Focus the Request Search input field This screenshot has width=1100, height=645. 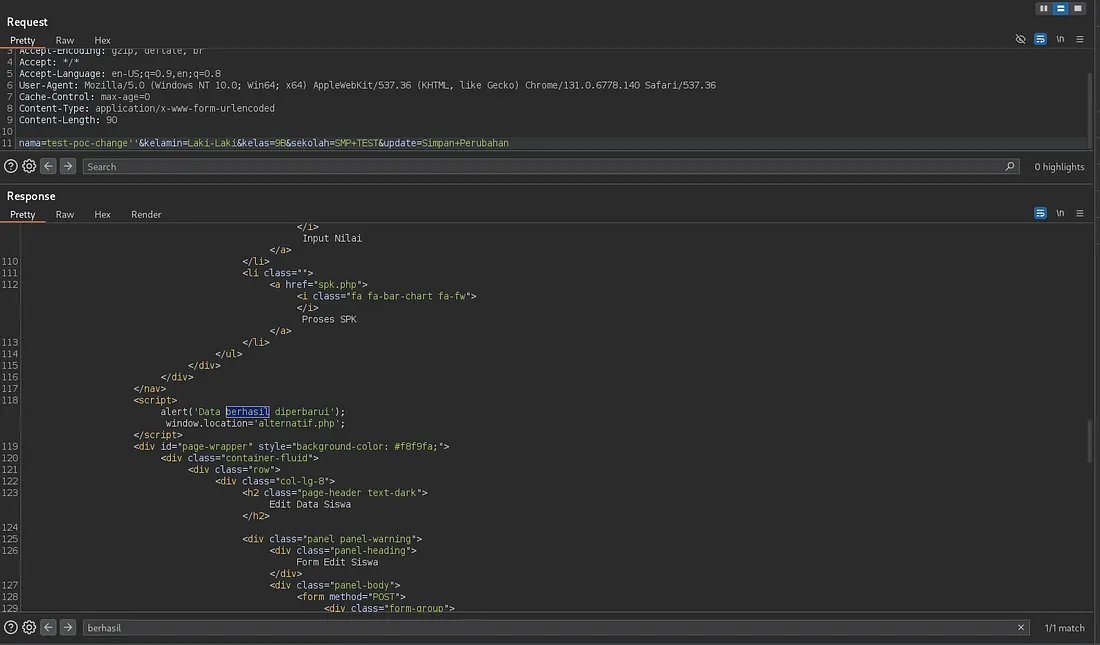[551, 166]
